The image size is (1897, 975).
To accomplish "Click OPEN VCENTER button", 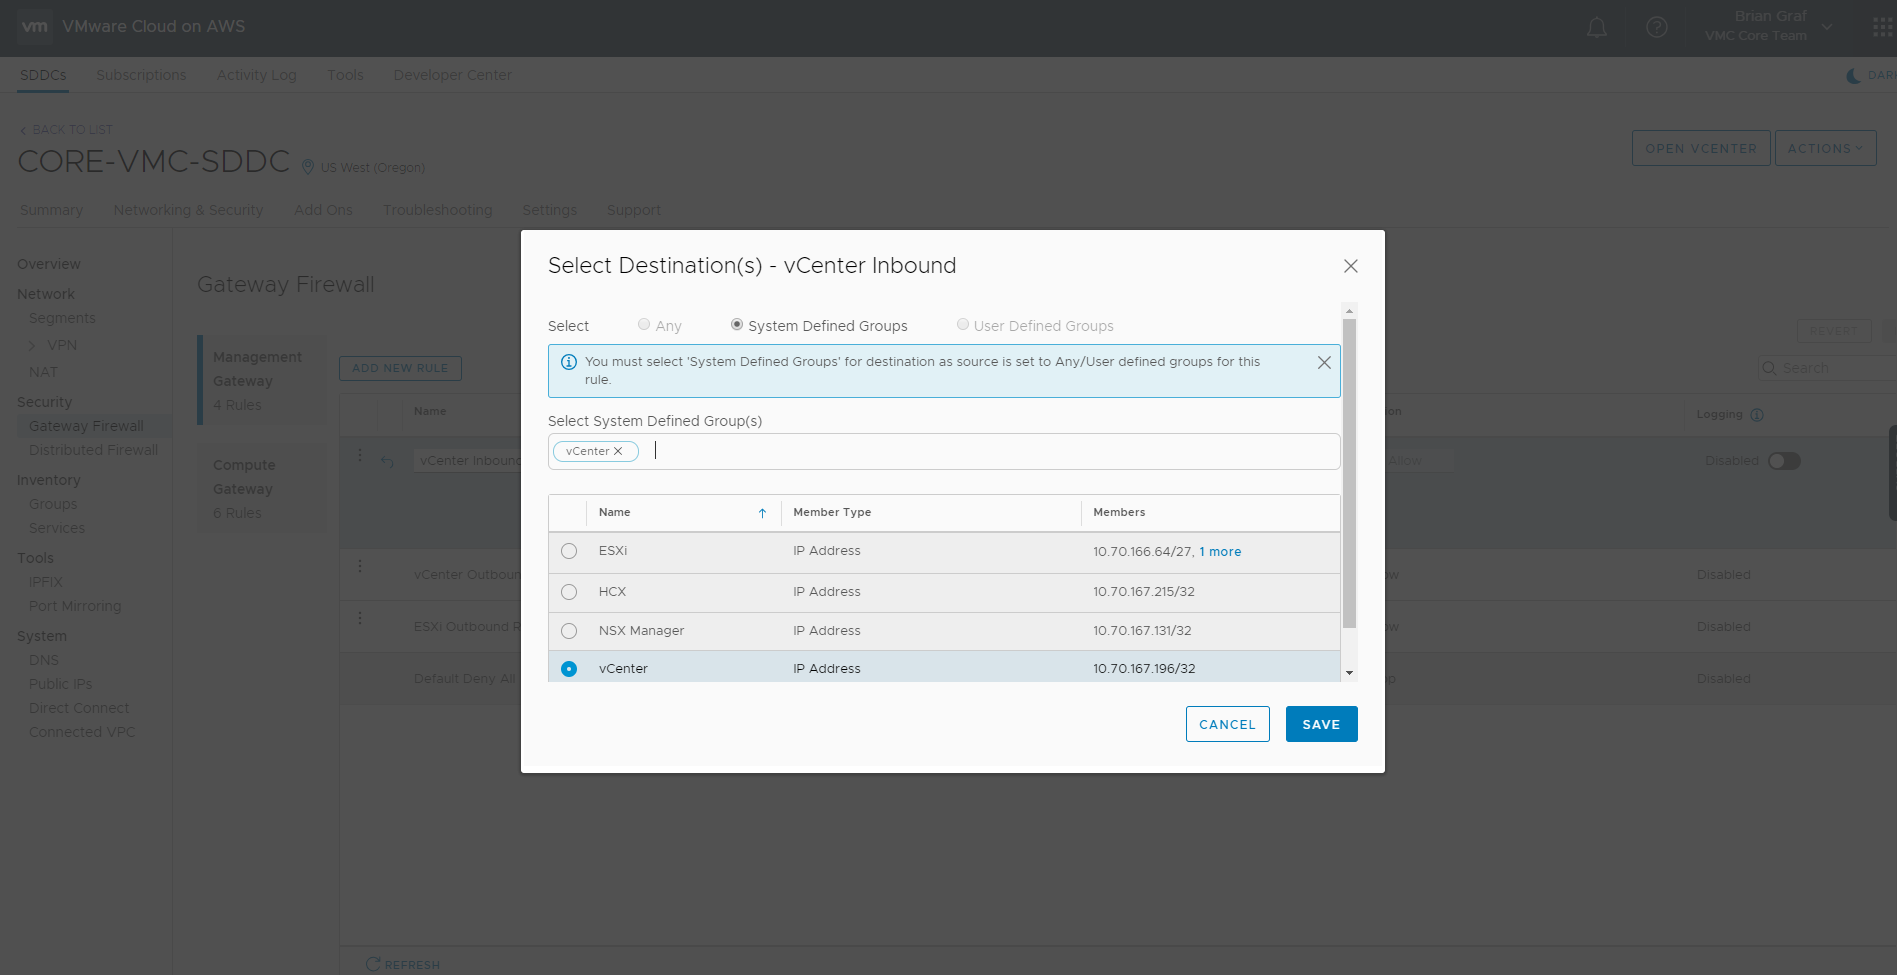I will [1701, 148].
